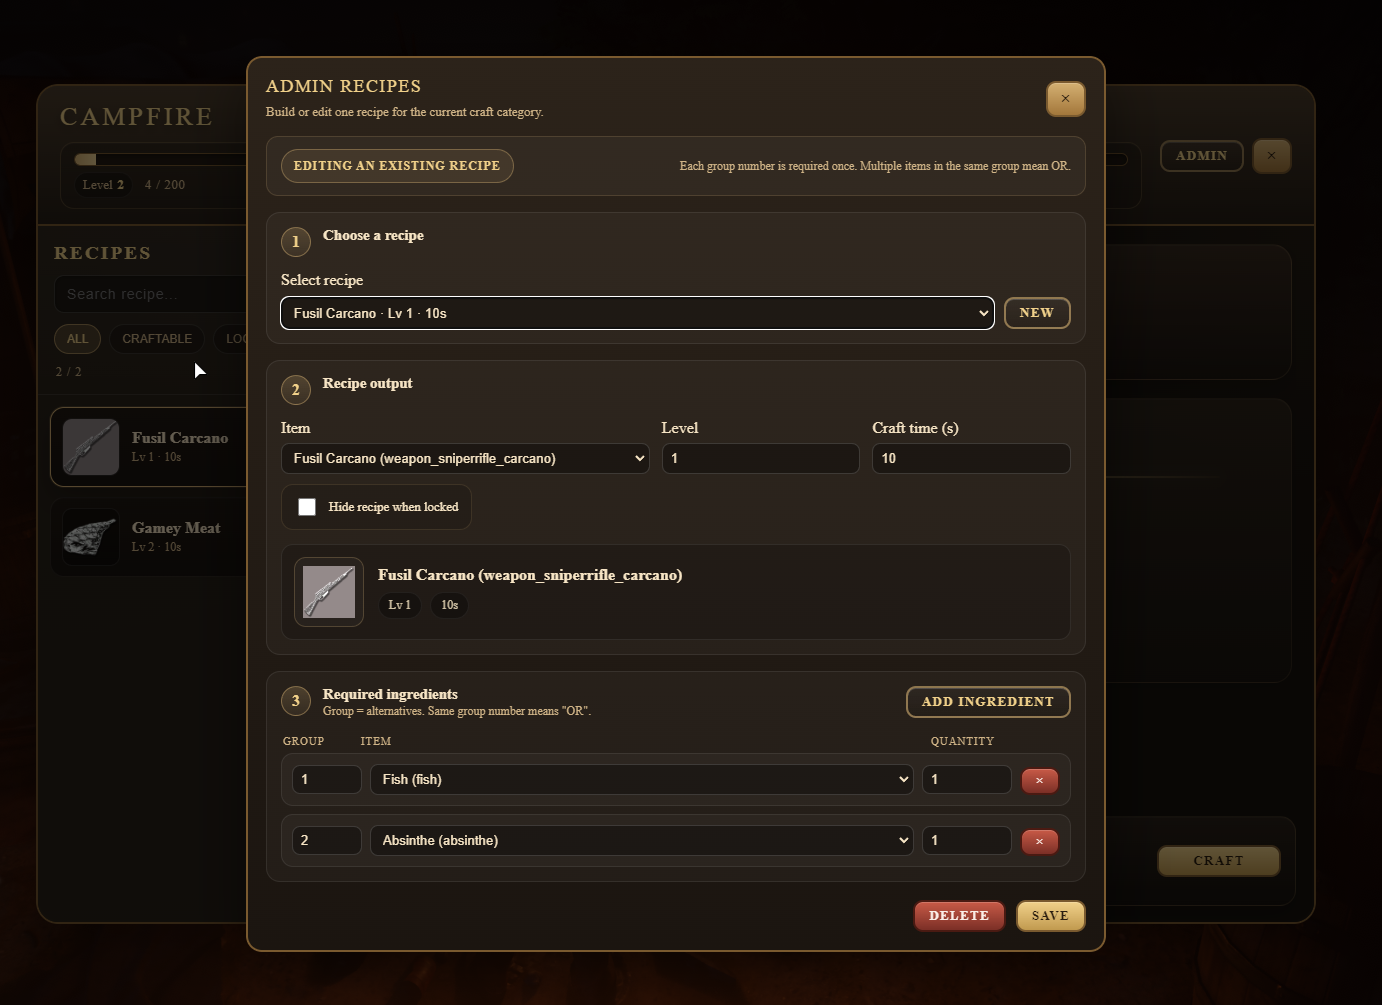
Task: Select Fusil Carcano recipe icon in Campfire list
Action: pyautogui.click(x=91, y=446)
